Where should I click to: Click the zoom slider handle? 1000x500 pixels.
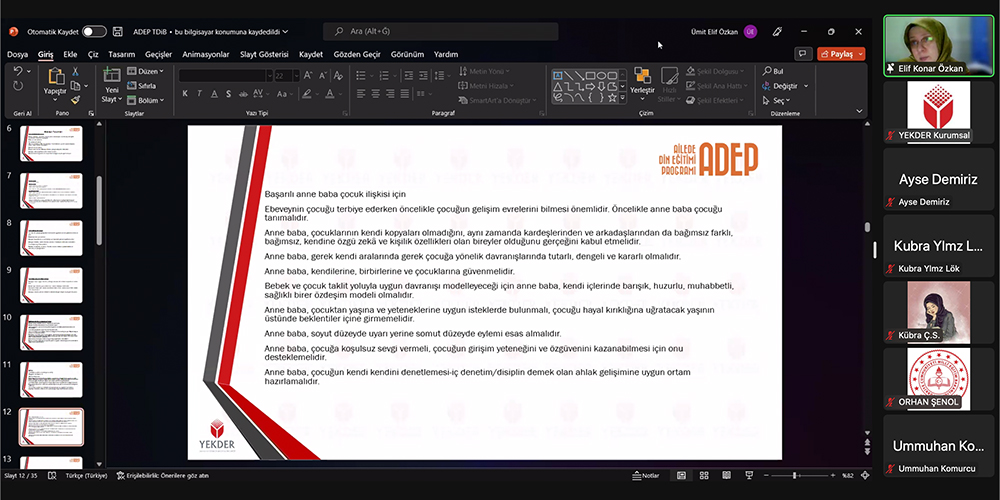795,475
